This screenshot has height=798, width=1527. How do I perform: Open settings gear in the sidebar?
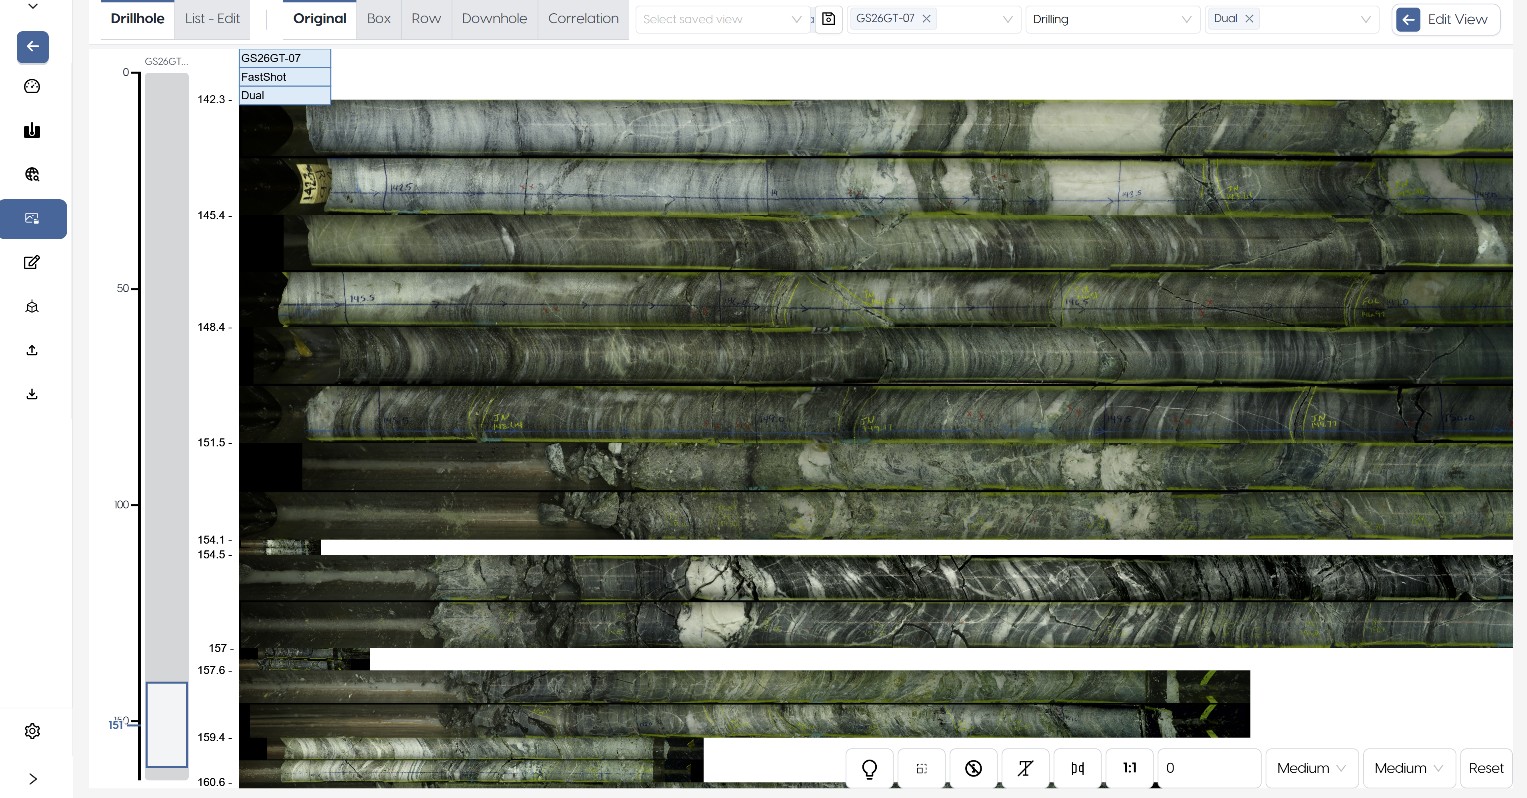click(32, 731)
